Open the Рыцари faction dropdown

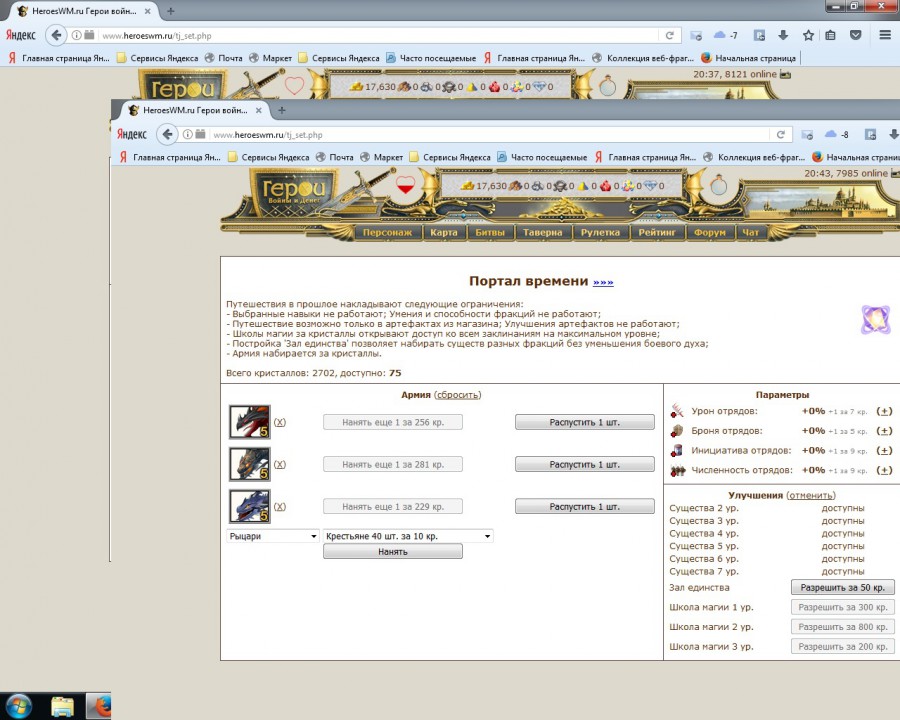[273, 536]
